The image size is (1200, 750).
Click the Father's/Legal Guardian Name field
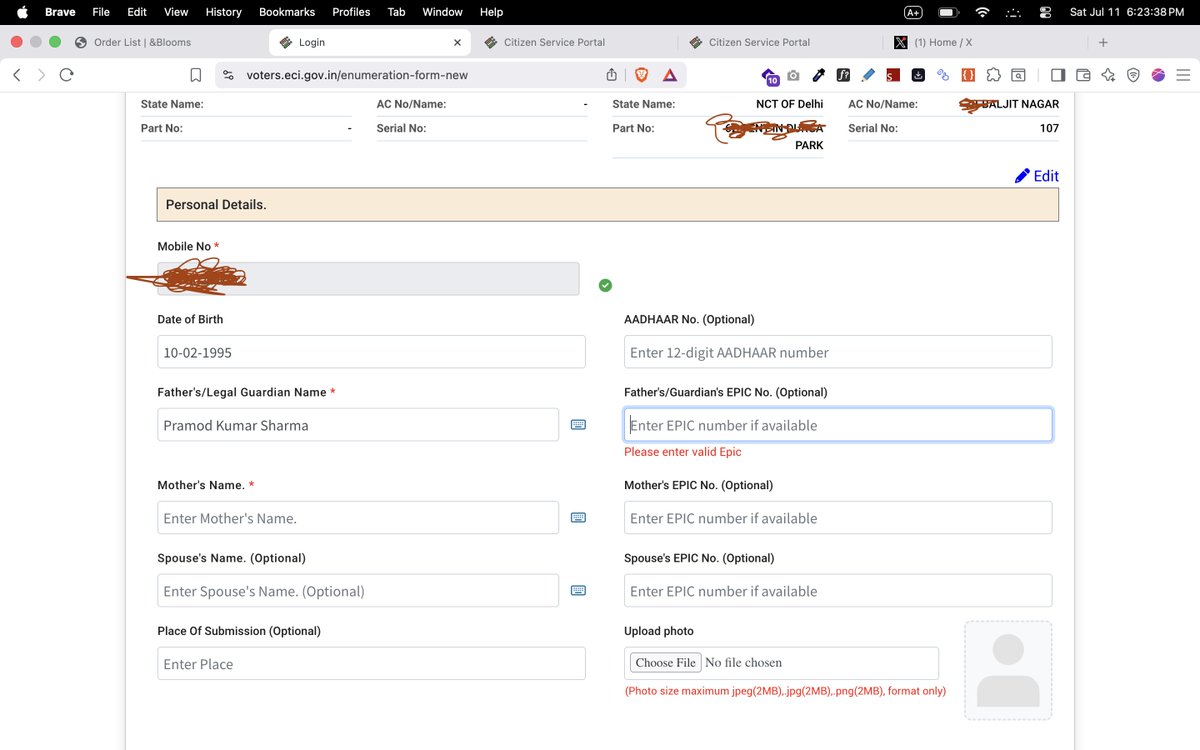(358, 425)
